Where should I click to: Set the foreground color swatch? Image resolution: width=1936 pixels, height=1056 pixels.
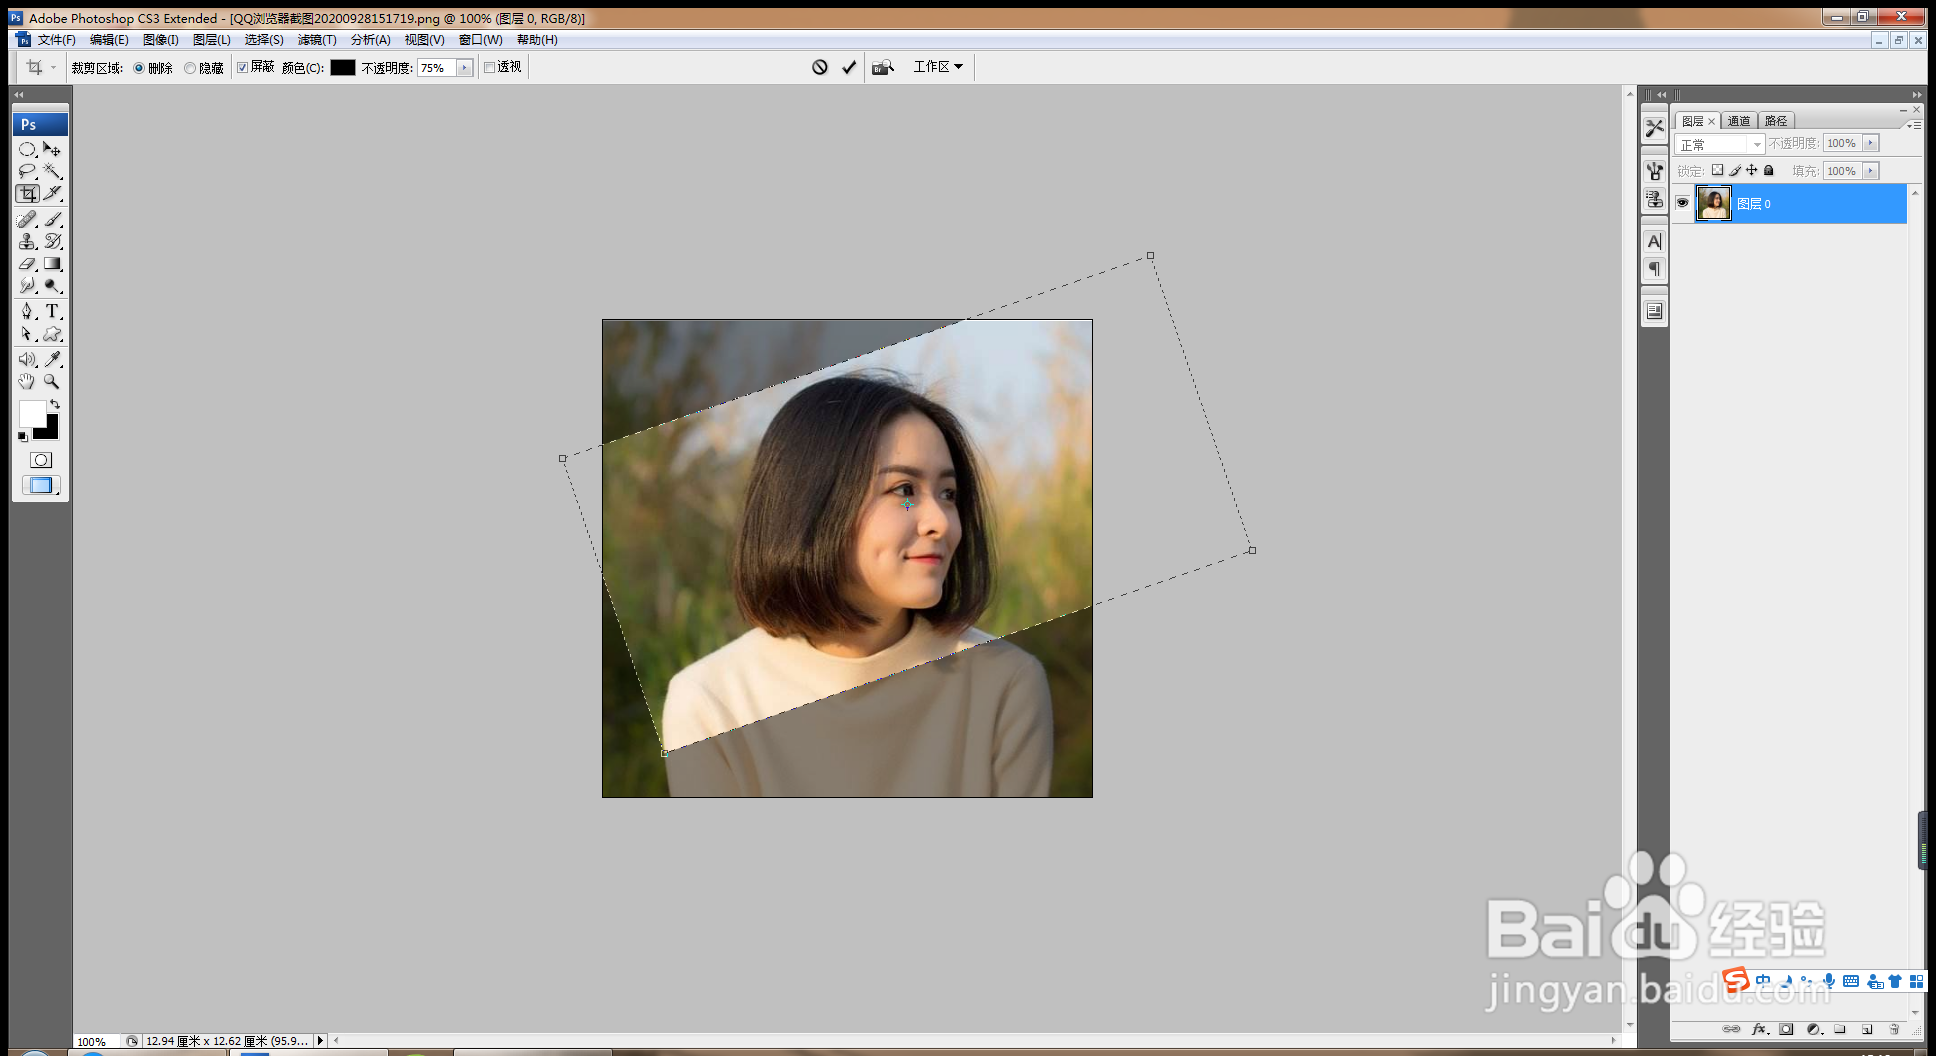pyautogui.click(x=31, y=413)
